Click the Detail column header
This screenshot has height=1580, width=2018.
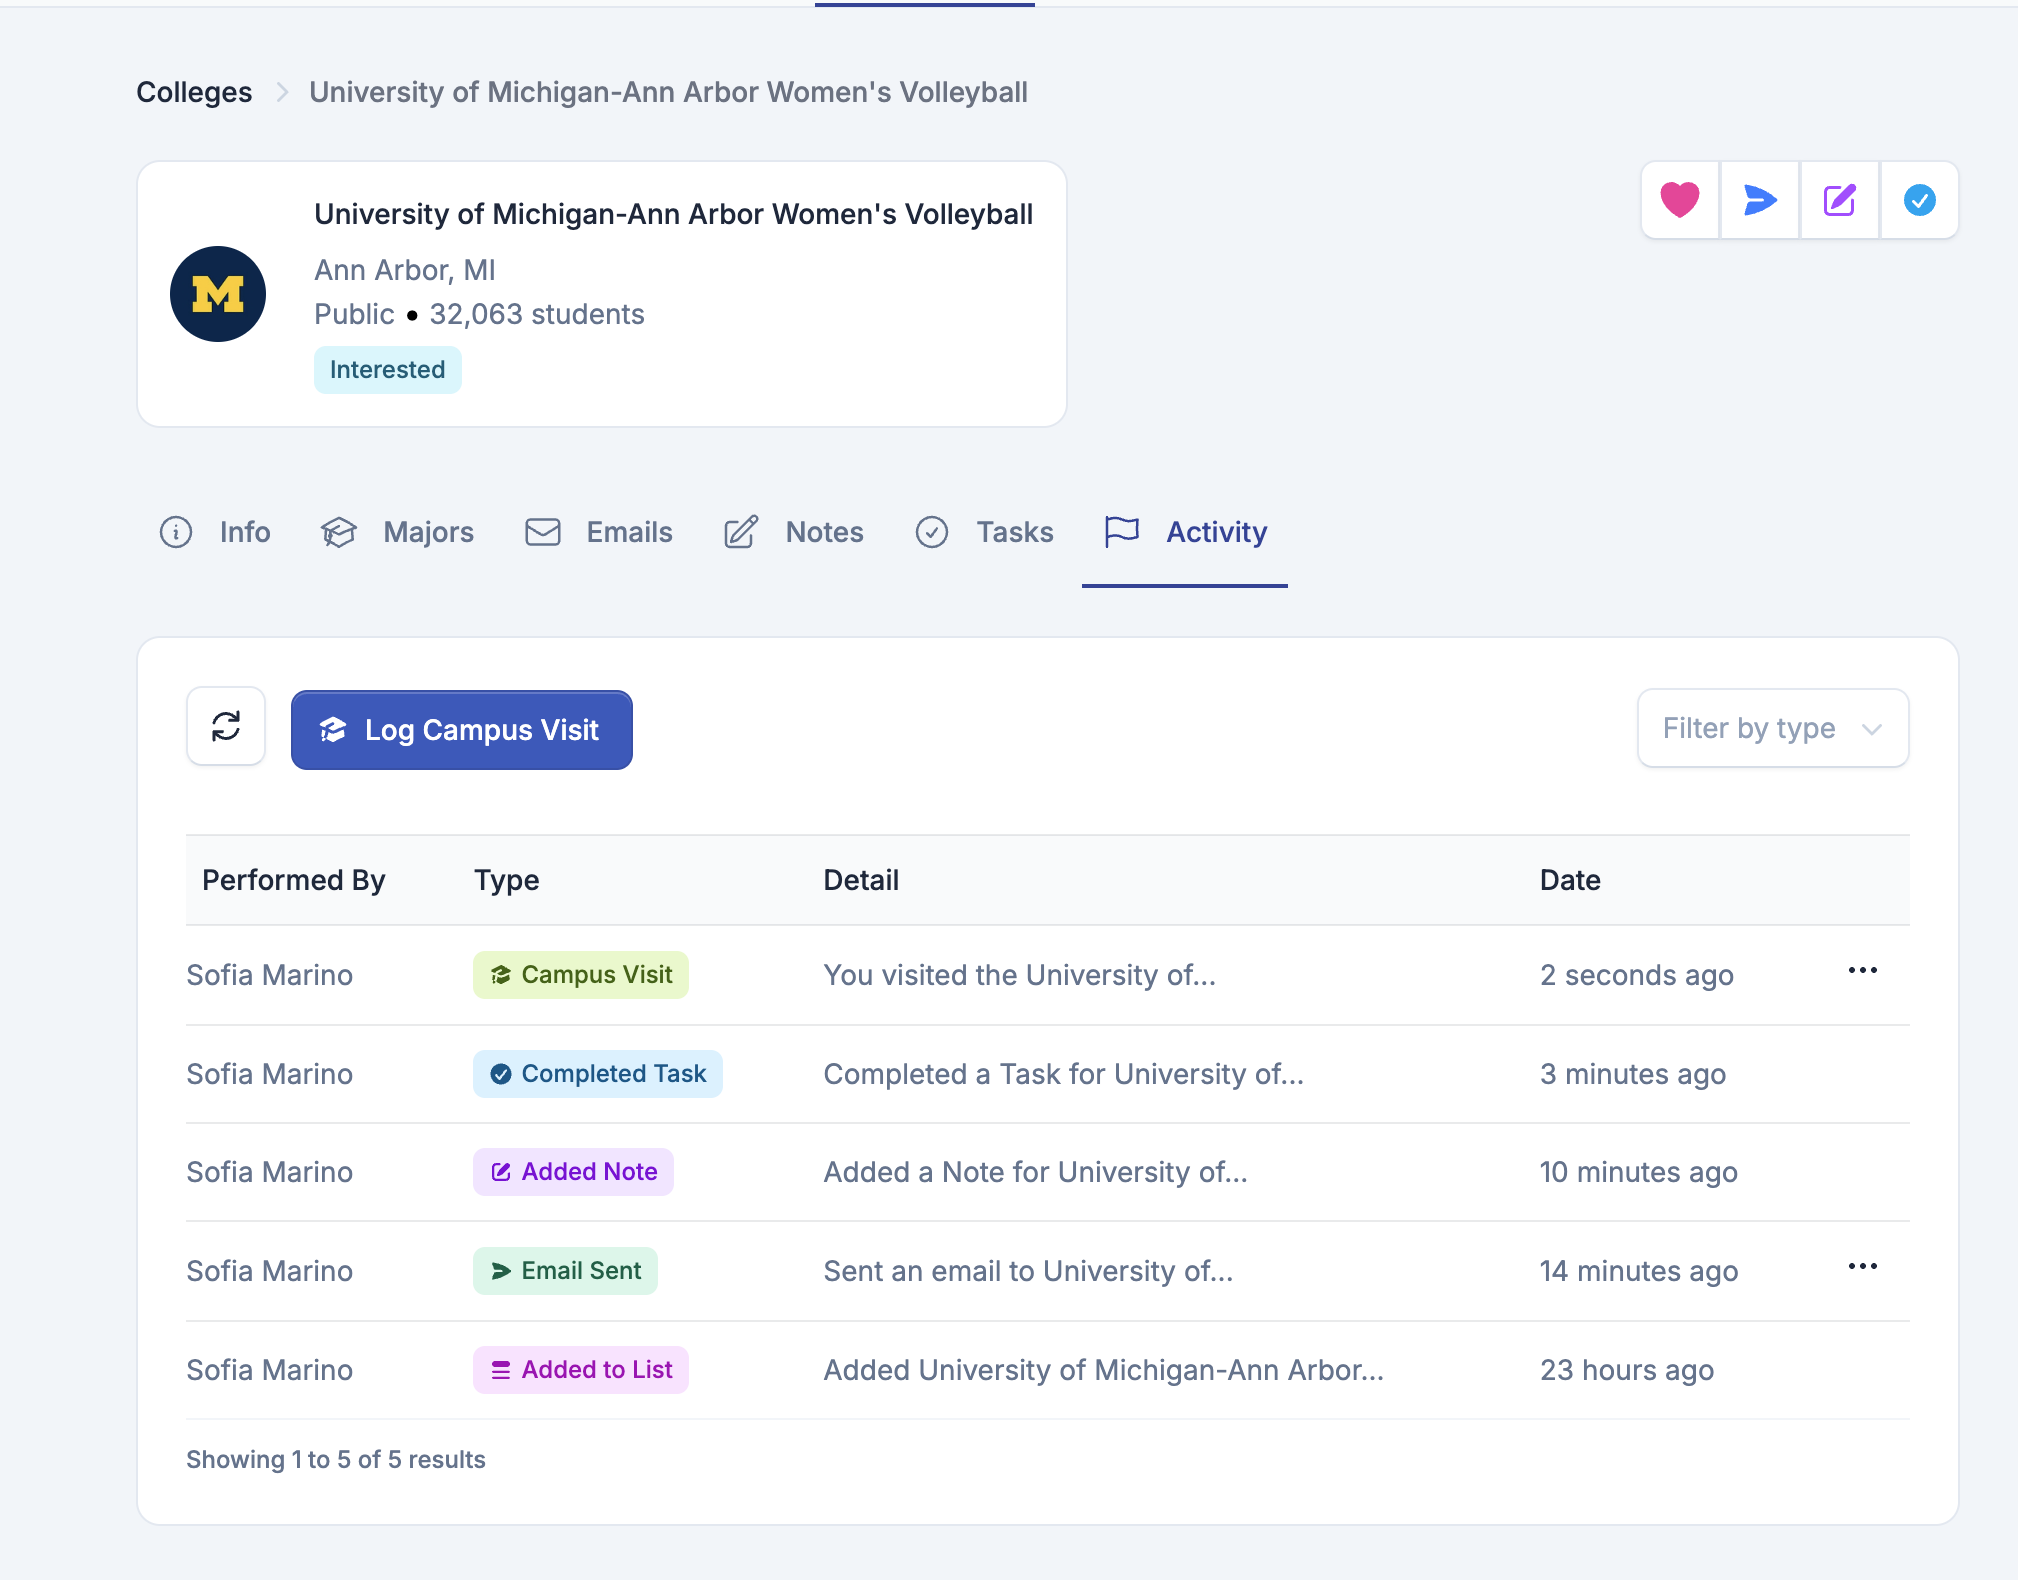[x=861, y=880]
